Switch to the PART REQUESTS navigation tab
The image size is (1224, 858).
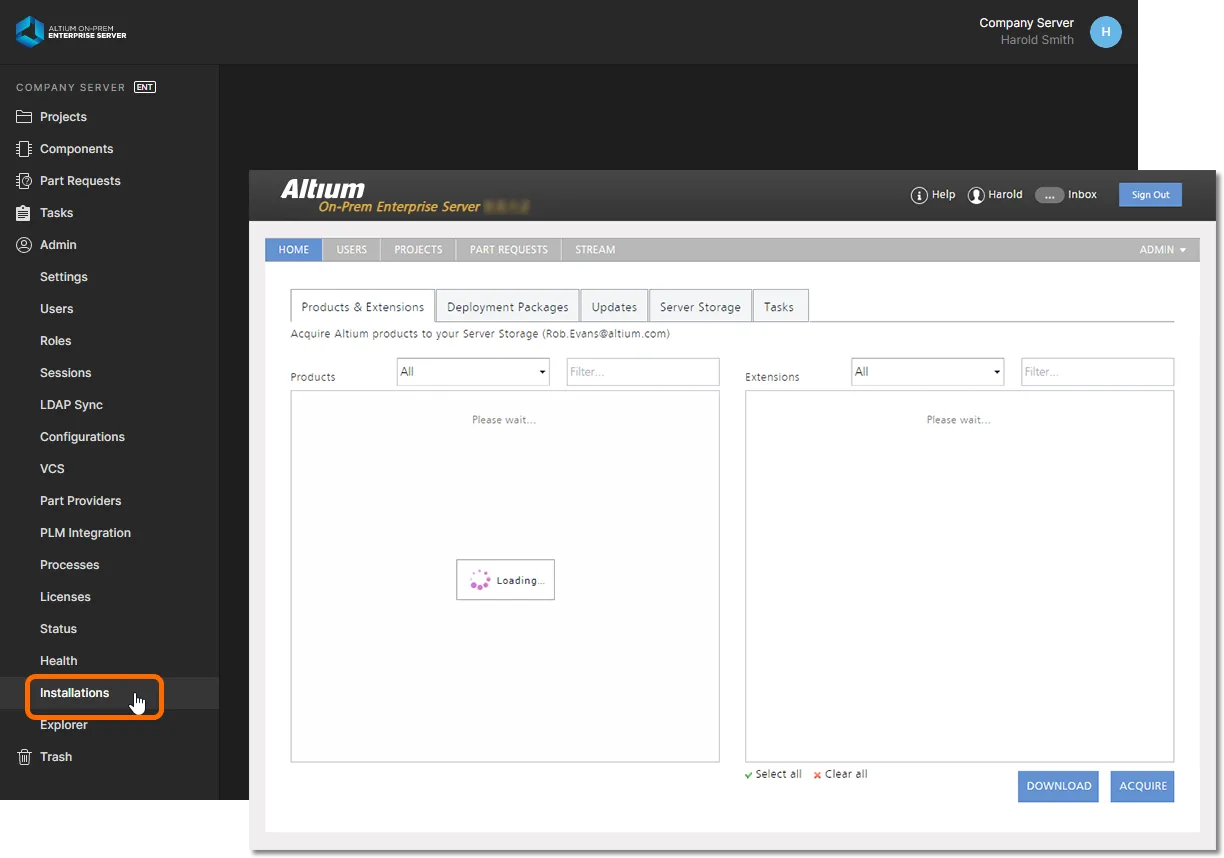tap(509, 250)
